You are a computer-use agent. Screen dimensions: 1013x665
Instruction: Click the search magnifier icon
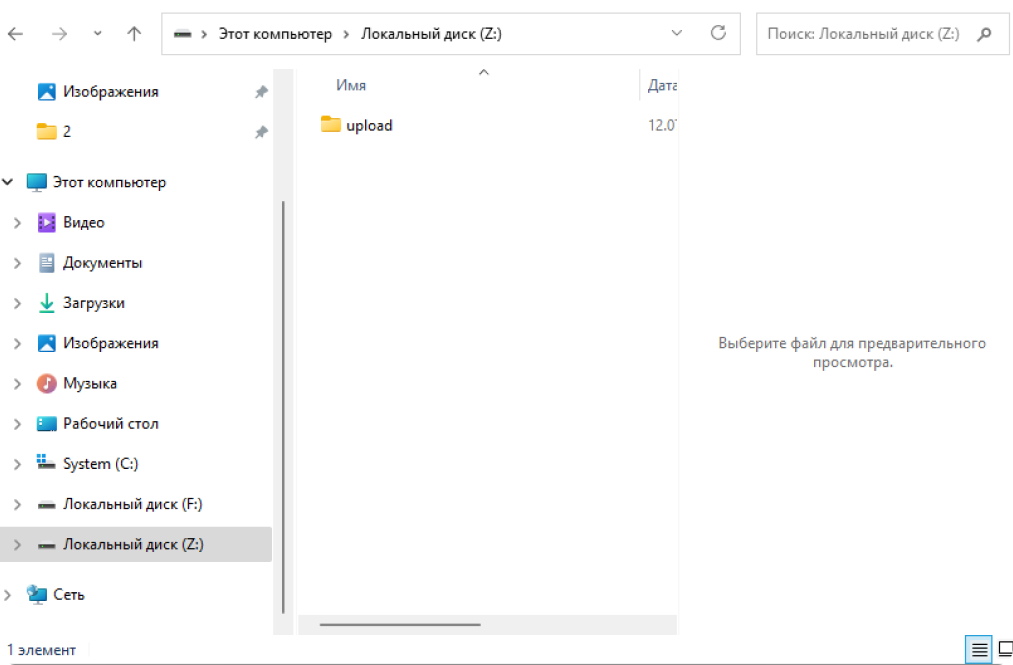[984, 33]
